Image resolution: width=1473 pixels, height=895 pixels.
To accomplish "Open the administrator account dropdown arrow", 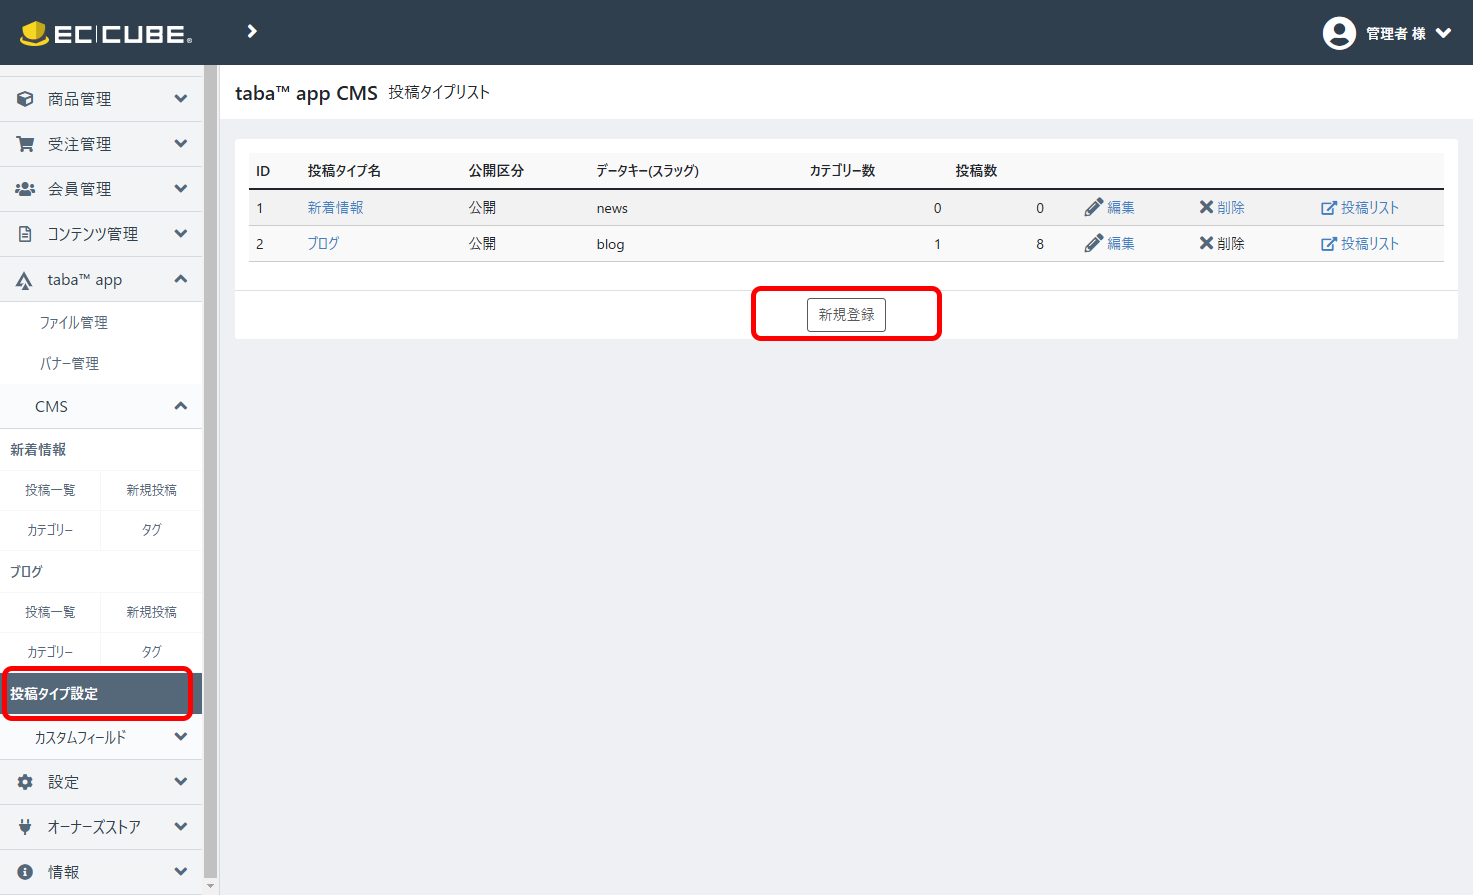I will (1443, 33).
